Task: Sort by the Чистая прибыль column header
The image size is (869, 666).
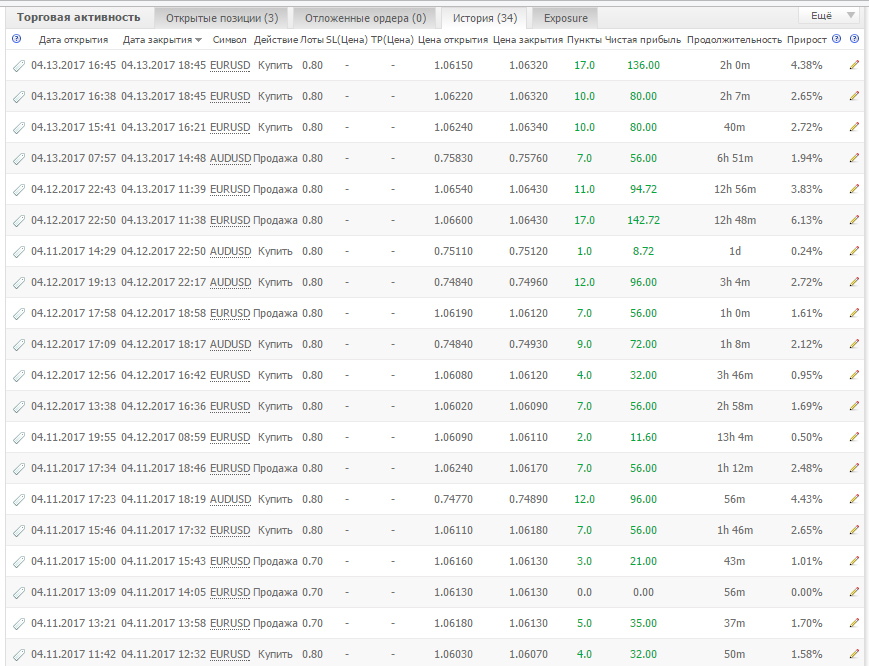Action: [x=643, y=40]
